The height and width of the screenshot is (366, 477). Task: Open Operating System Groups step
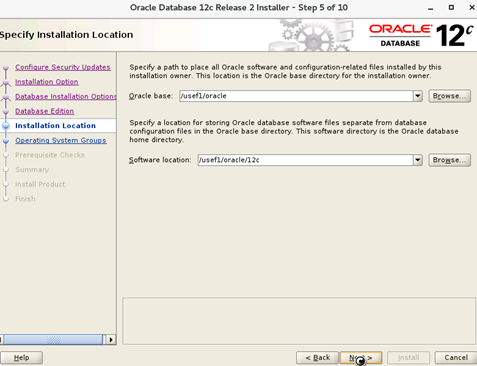coord(61,140)
